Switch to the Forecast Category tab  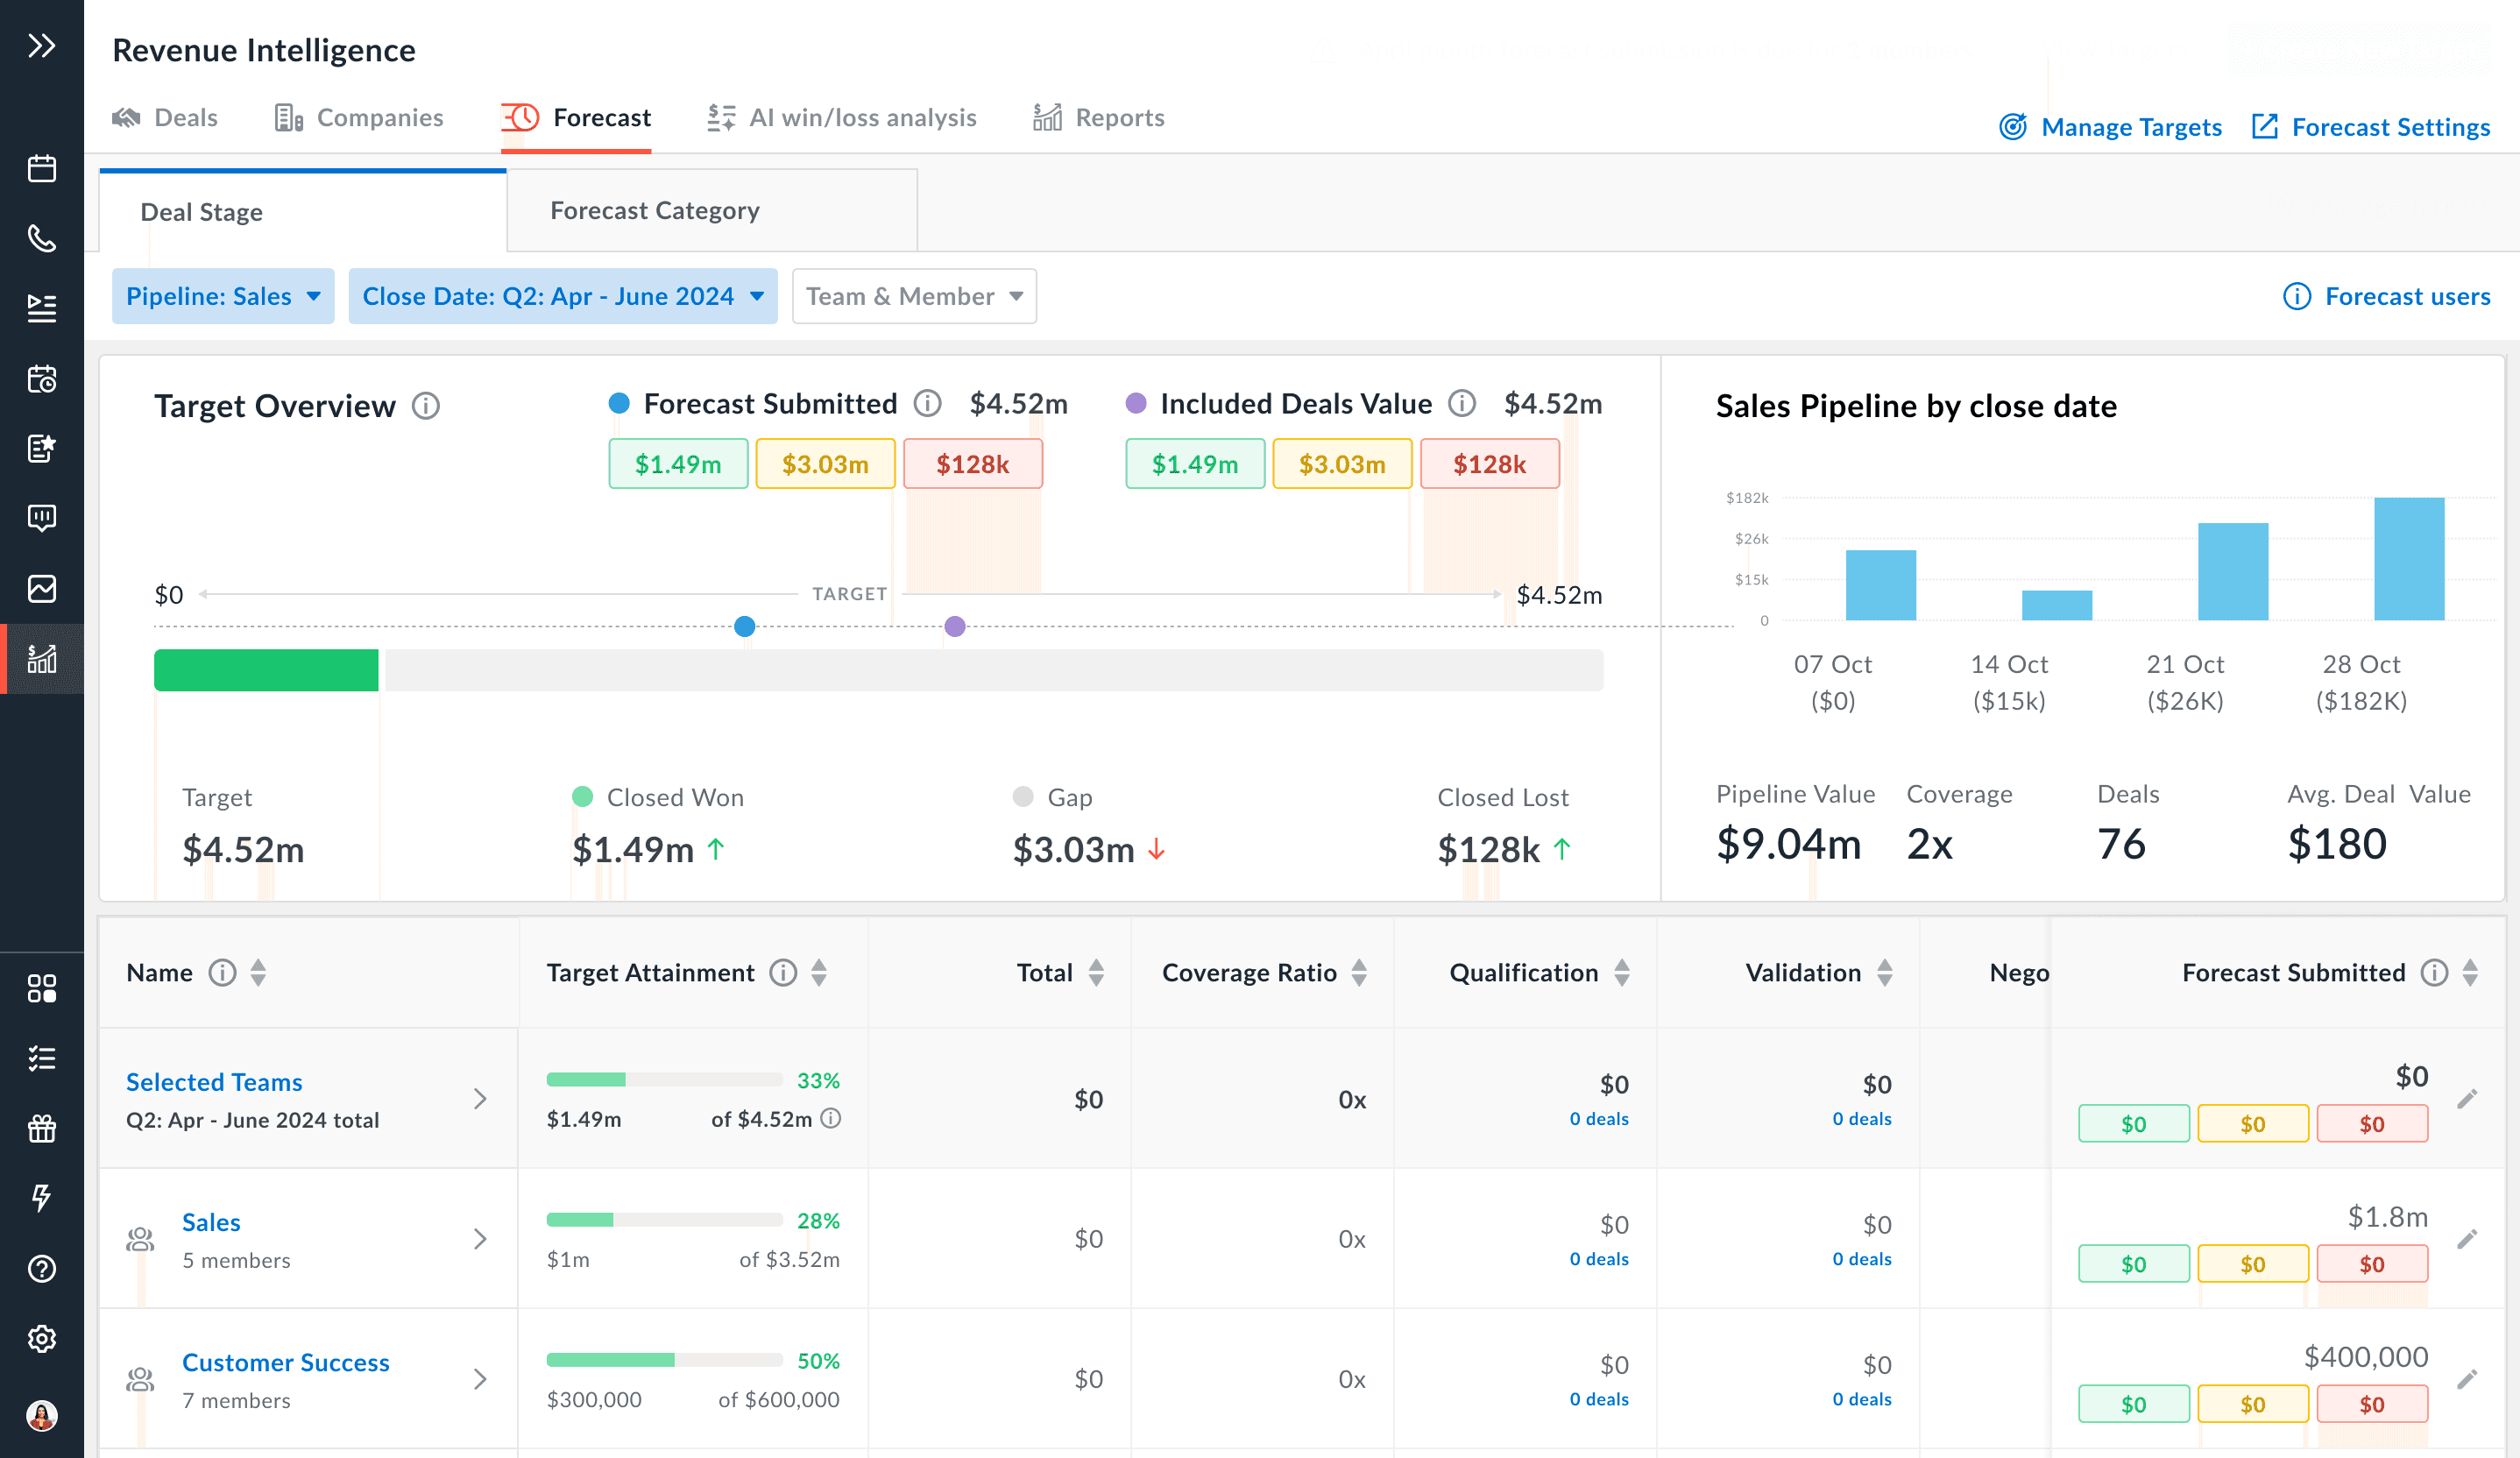point(655,210)
